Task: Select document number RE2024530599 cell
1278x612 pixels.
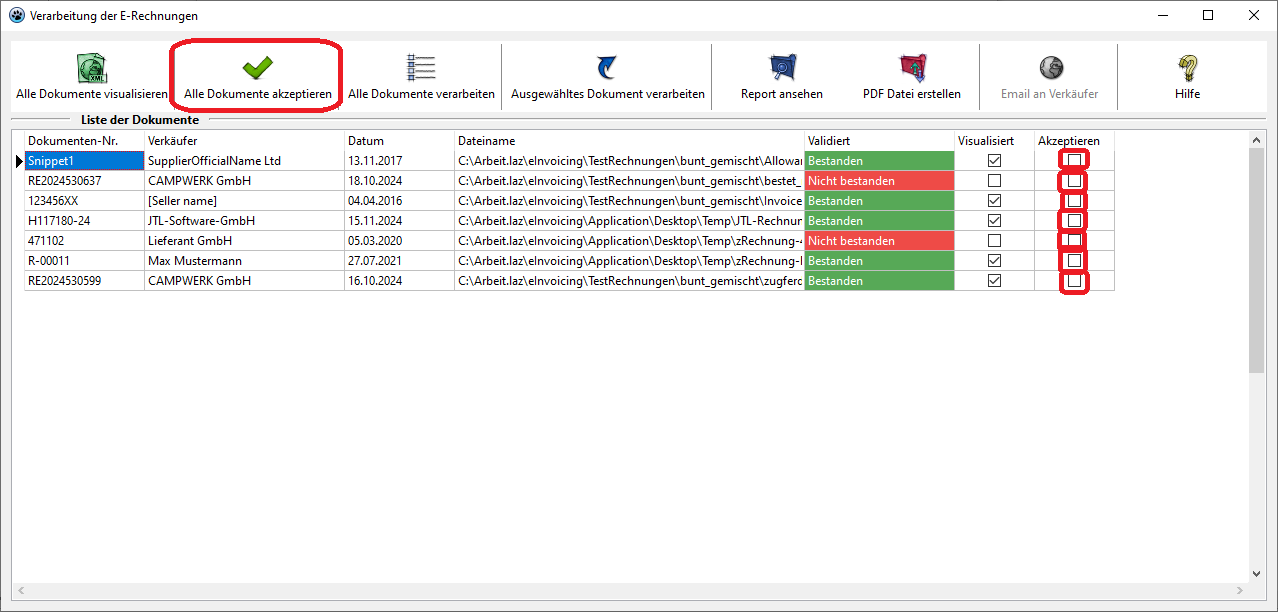Action: coord(84,281)
